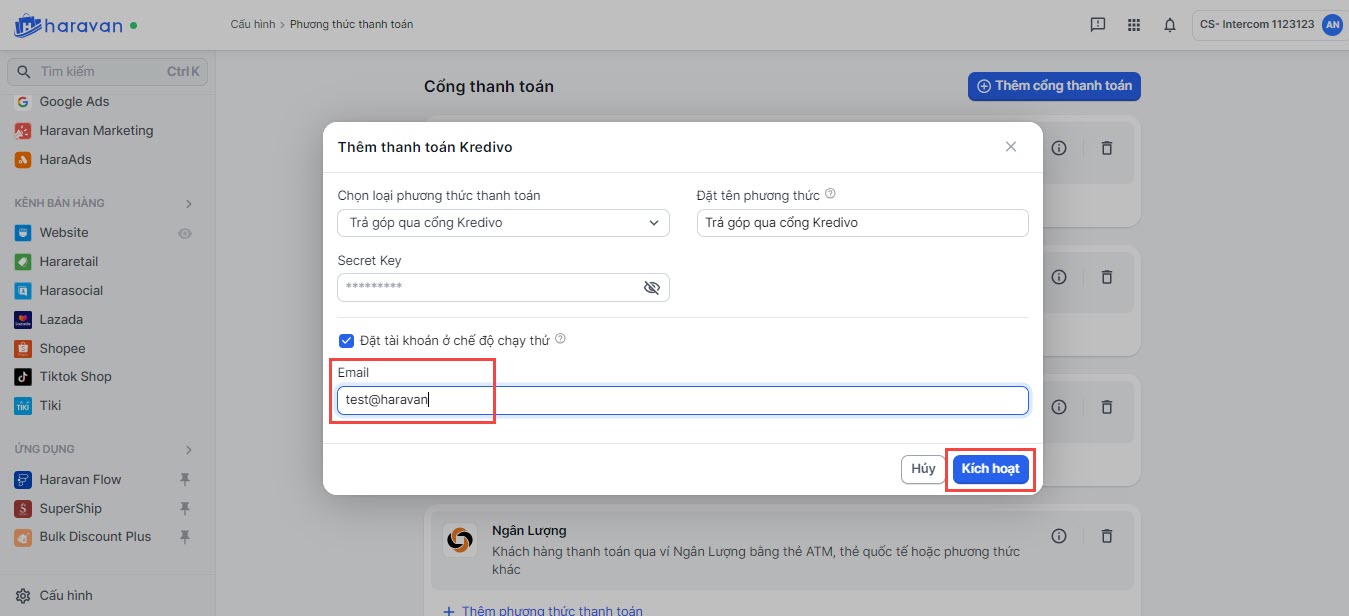1349x616 pixels.
Task: Toggle Secret Key visibility eye icon
Action: (652, 288)
